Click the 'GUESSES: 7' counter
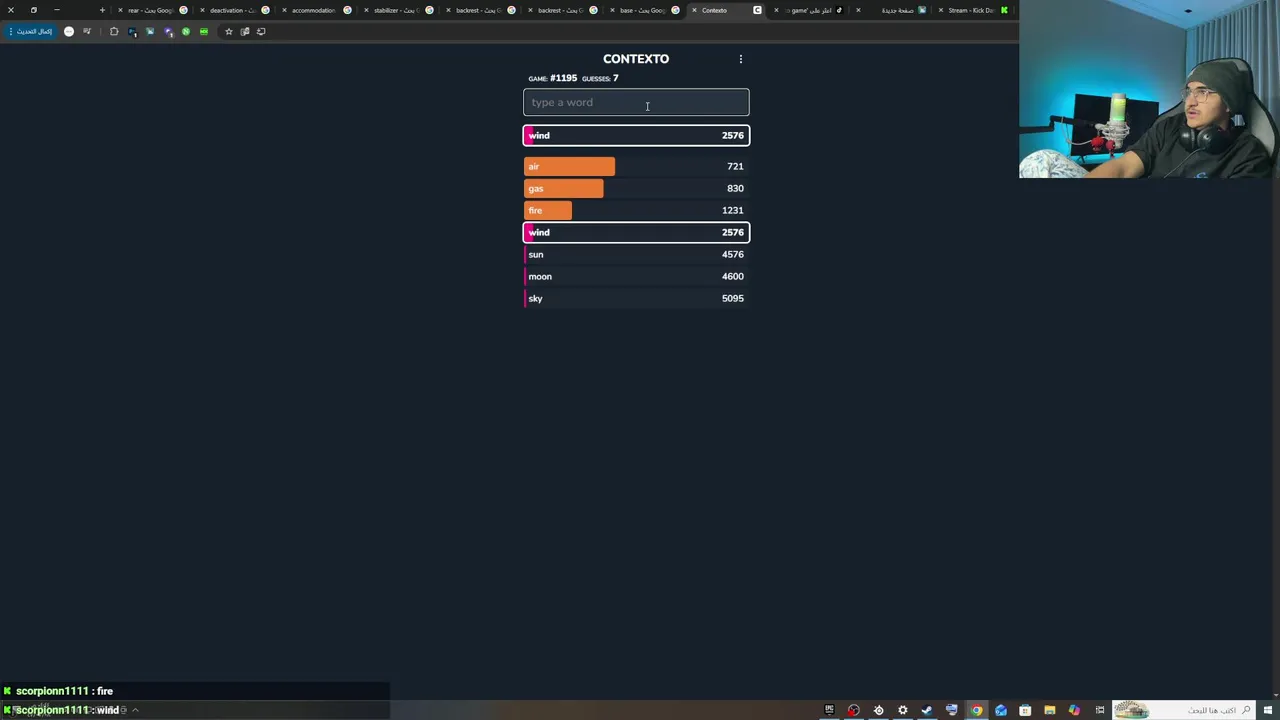The width and height of the screenshot is (1280, 720). pos(600,78)
